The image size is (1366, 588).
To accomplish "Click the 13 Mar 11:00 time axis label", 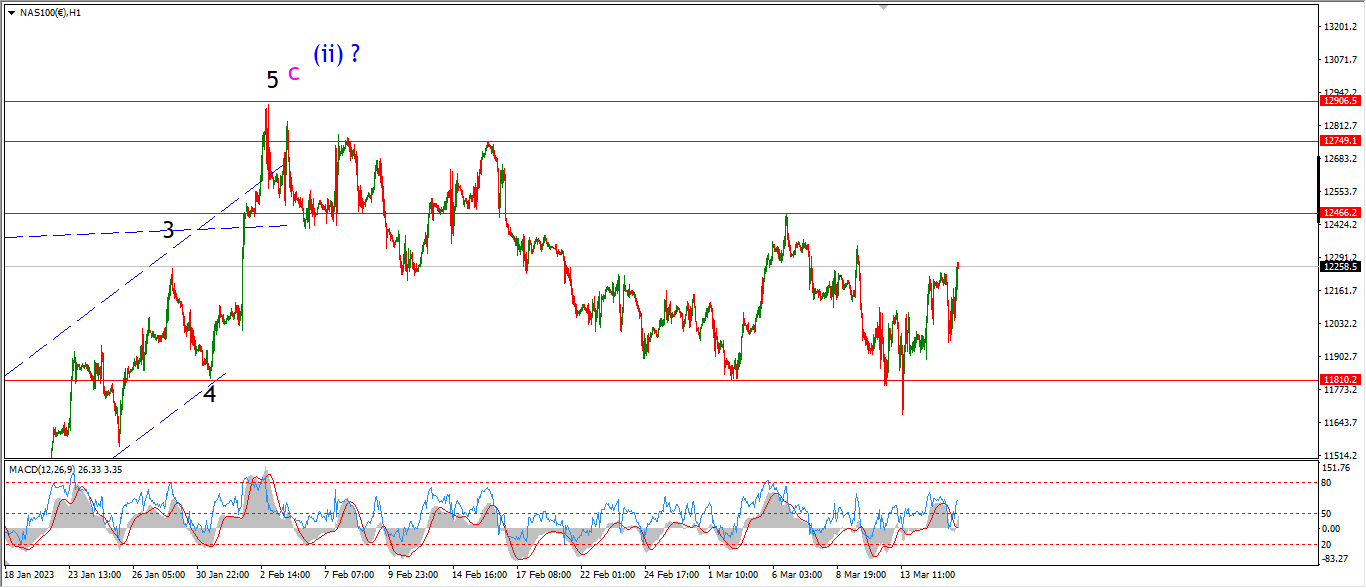I will pos(929,575).
